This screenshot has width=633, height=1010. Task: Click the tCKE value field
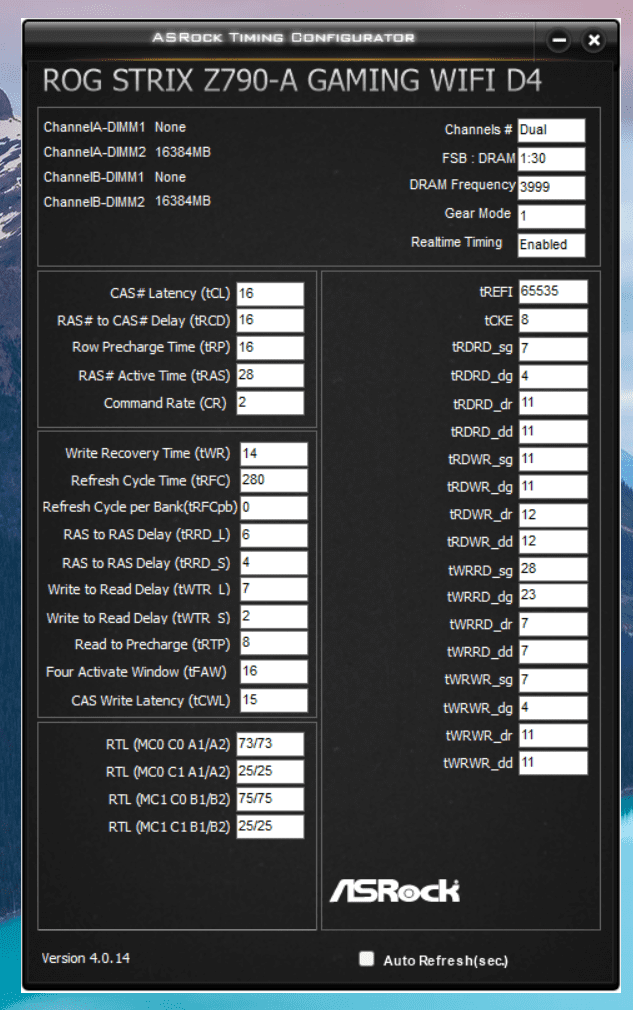point(553,320)
